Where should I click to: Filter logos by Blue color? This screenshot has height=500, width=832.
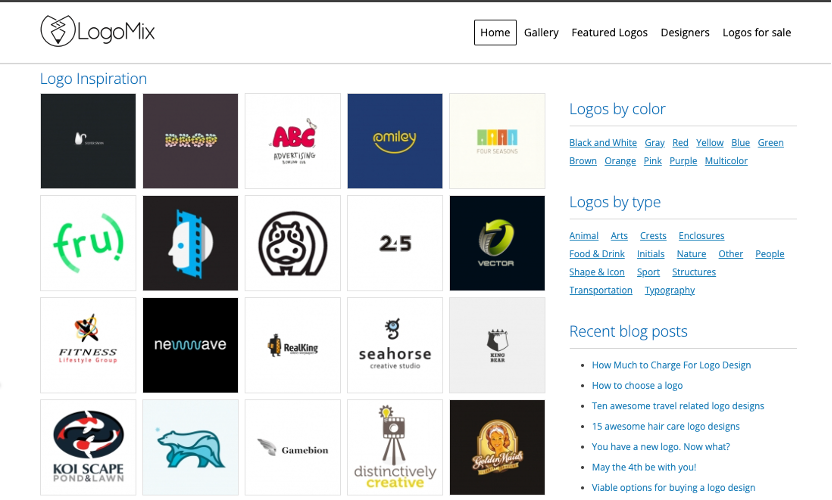pyautogui.click(x=740, y=143)
